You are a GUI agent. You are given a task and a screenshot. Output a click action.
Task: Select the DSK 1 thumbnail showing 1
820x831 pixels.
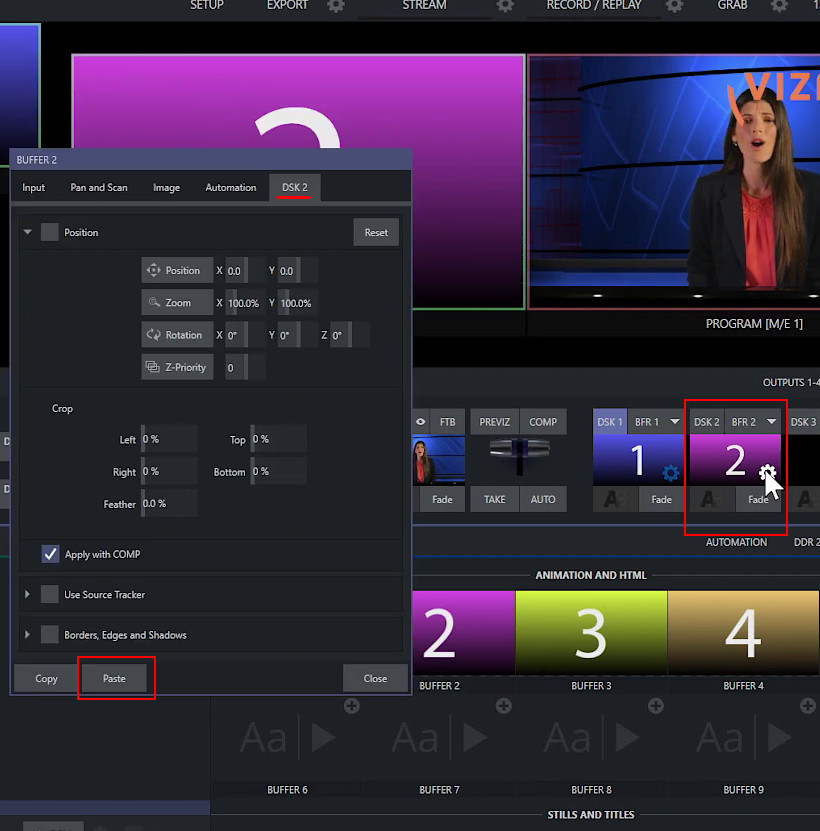click(x=638, y=459)
